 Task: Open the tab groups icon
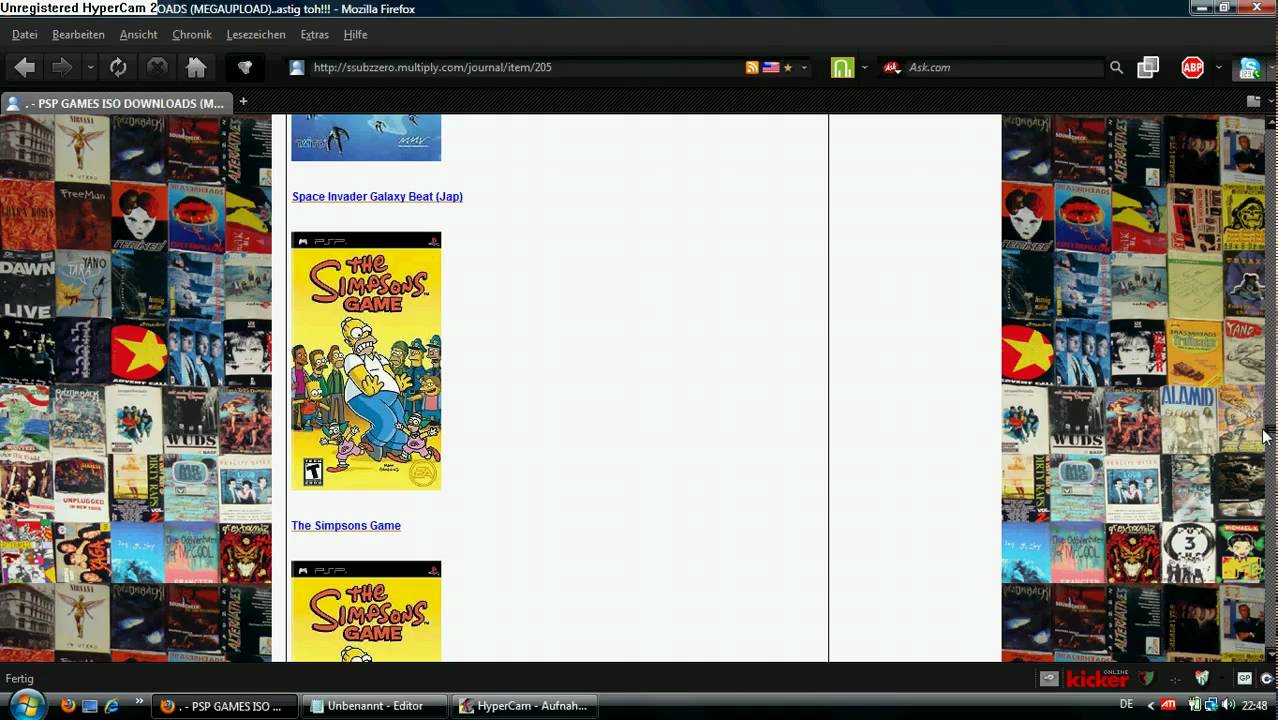tap(1253, 101)
